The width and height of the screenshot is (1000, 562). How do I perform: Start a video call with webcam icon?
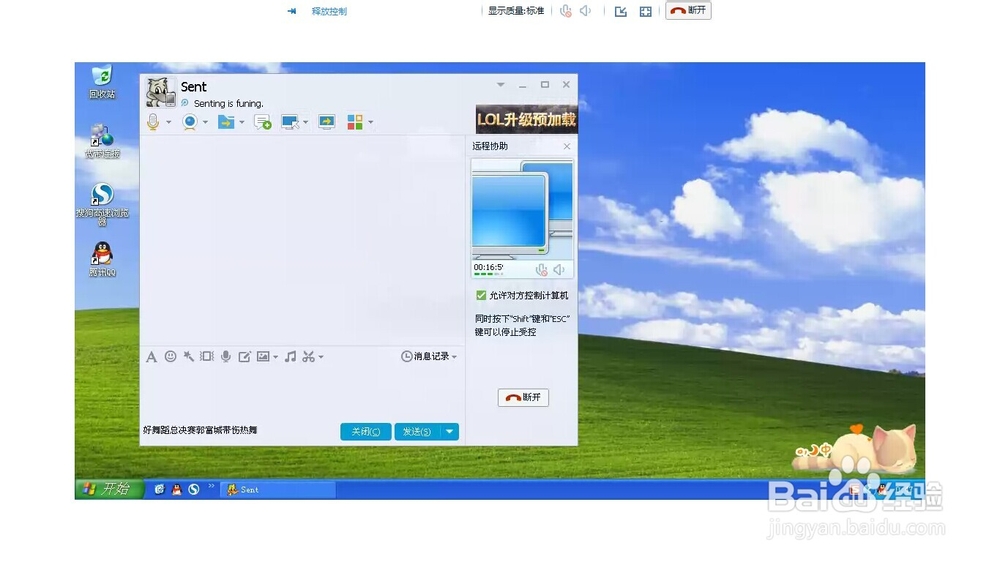189,121
